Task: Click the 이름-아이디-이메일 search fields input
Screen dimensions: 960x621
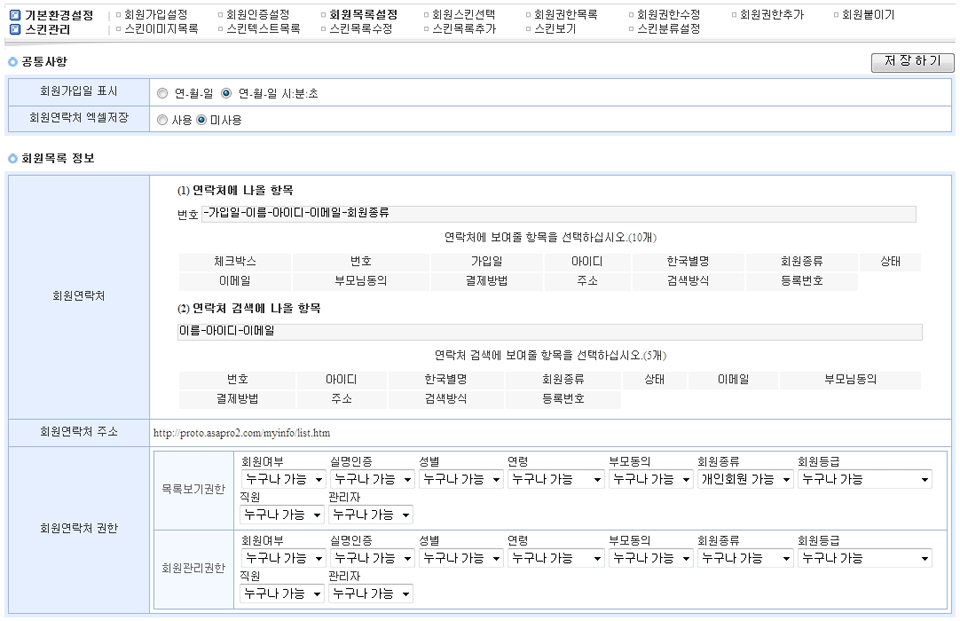Action: pos(548,331)
